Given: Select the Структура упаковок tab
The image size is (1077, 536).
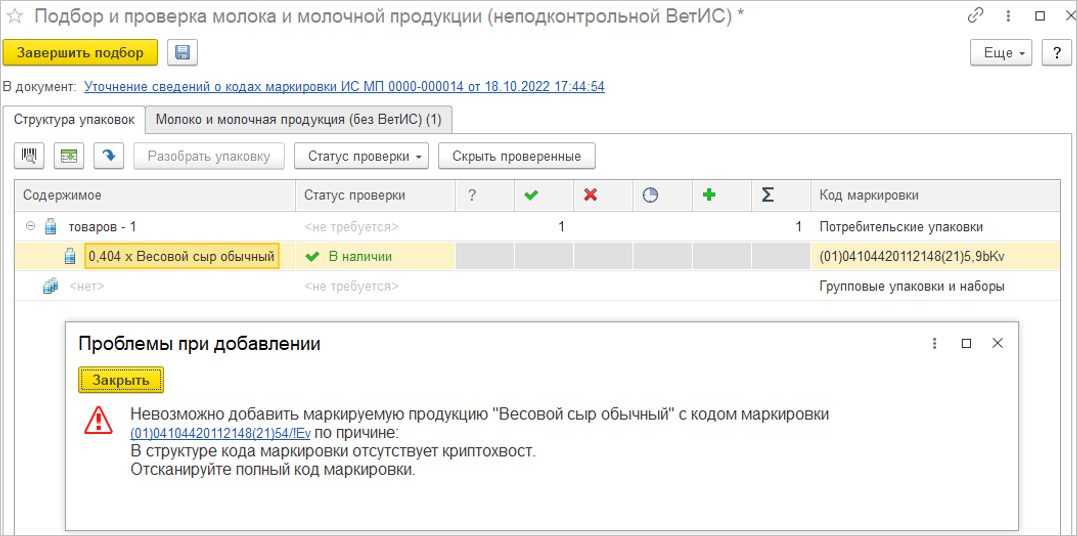Looking at the screenshot, I should (x=74, y=120).
